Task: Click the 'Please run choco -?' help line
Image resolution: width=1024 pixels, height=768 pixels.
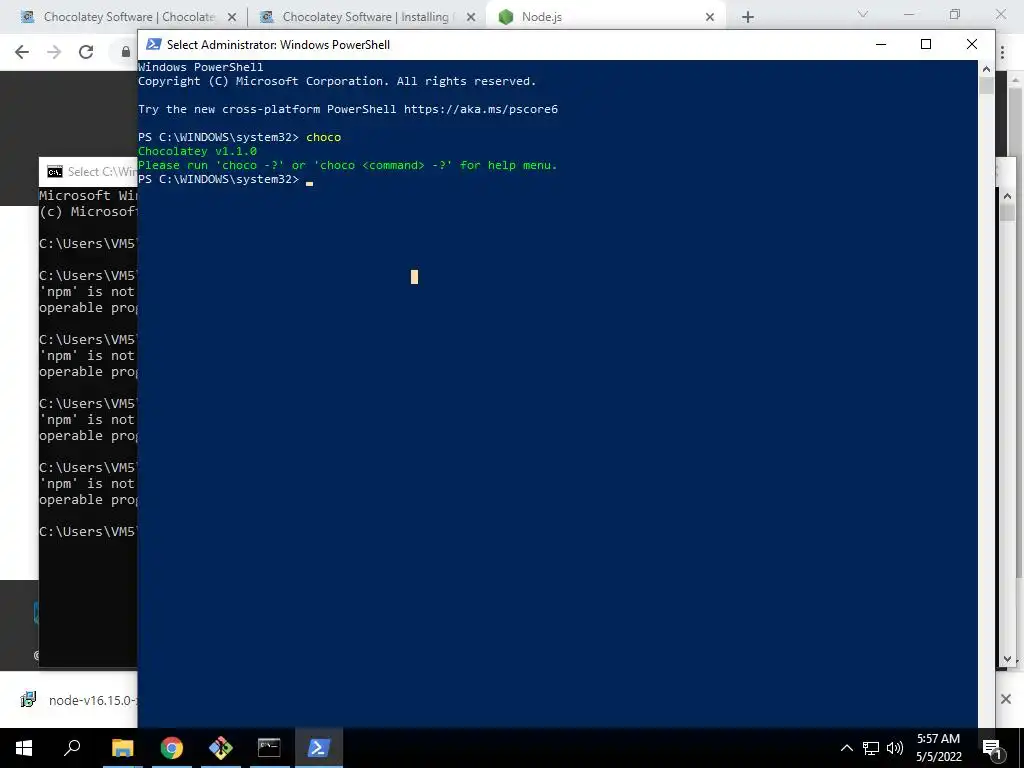Action: coord(347,165)
